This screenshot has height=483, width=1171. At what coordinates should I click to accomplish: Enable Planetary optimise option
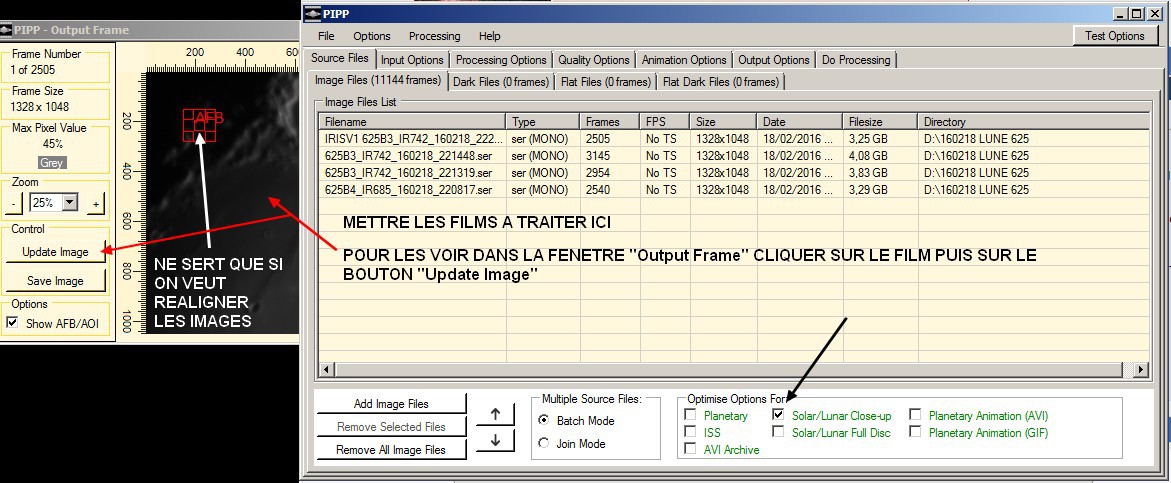[x=690, y=414]
